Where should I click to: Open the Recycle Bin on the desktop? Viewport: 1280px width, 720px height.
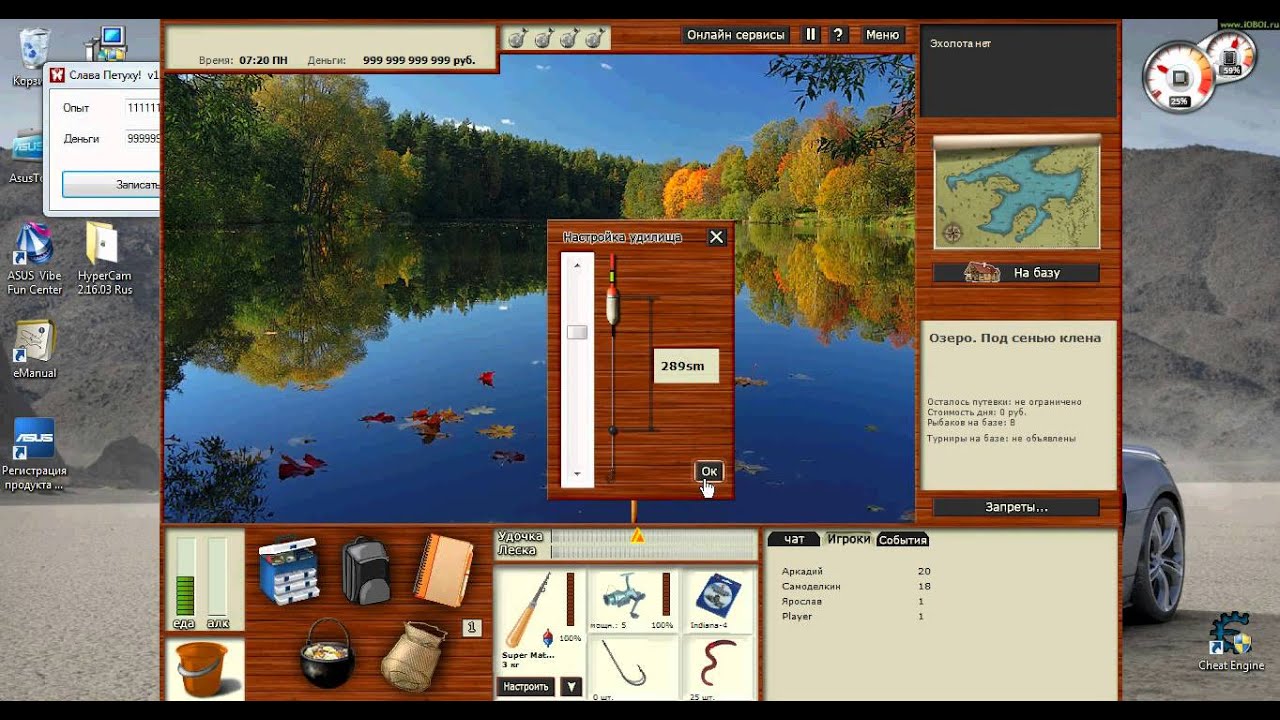coord(32,56)
